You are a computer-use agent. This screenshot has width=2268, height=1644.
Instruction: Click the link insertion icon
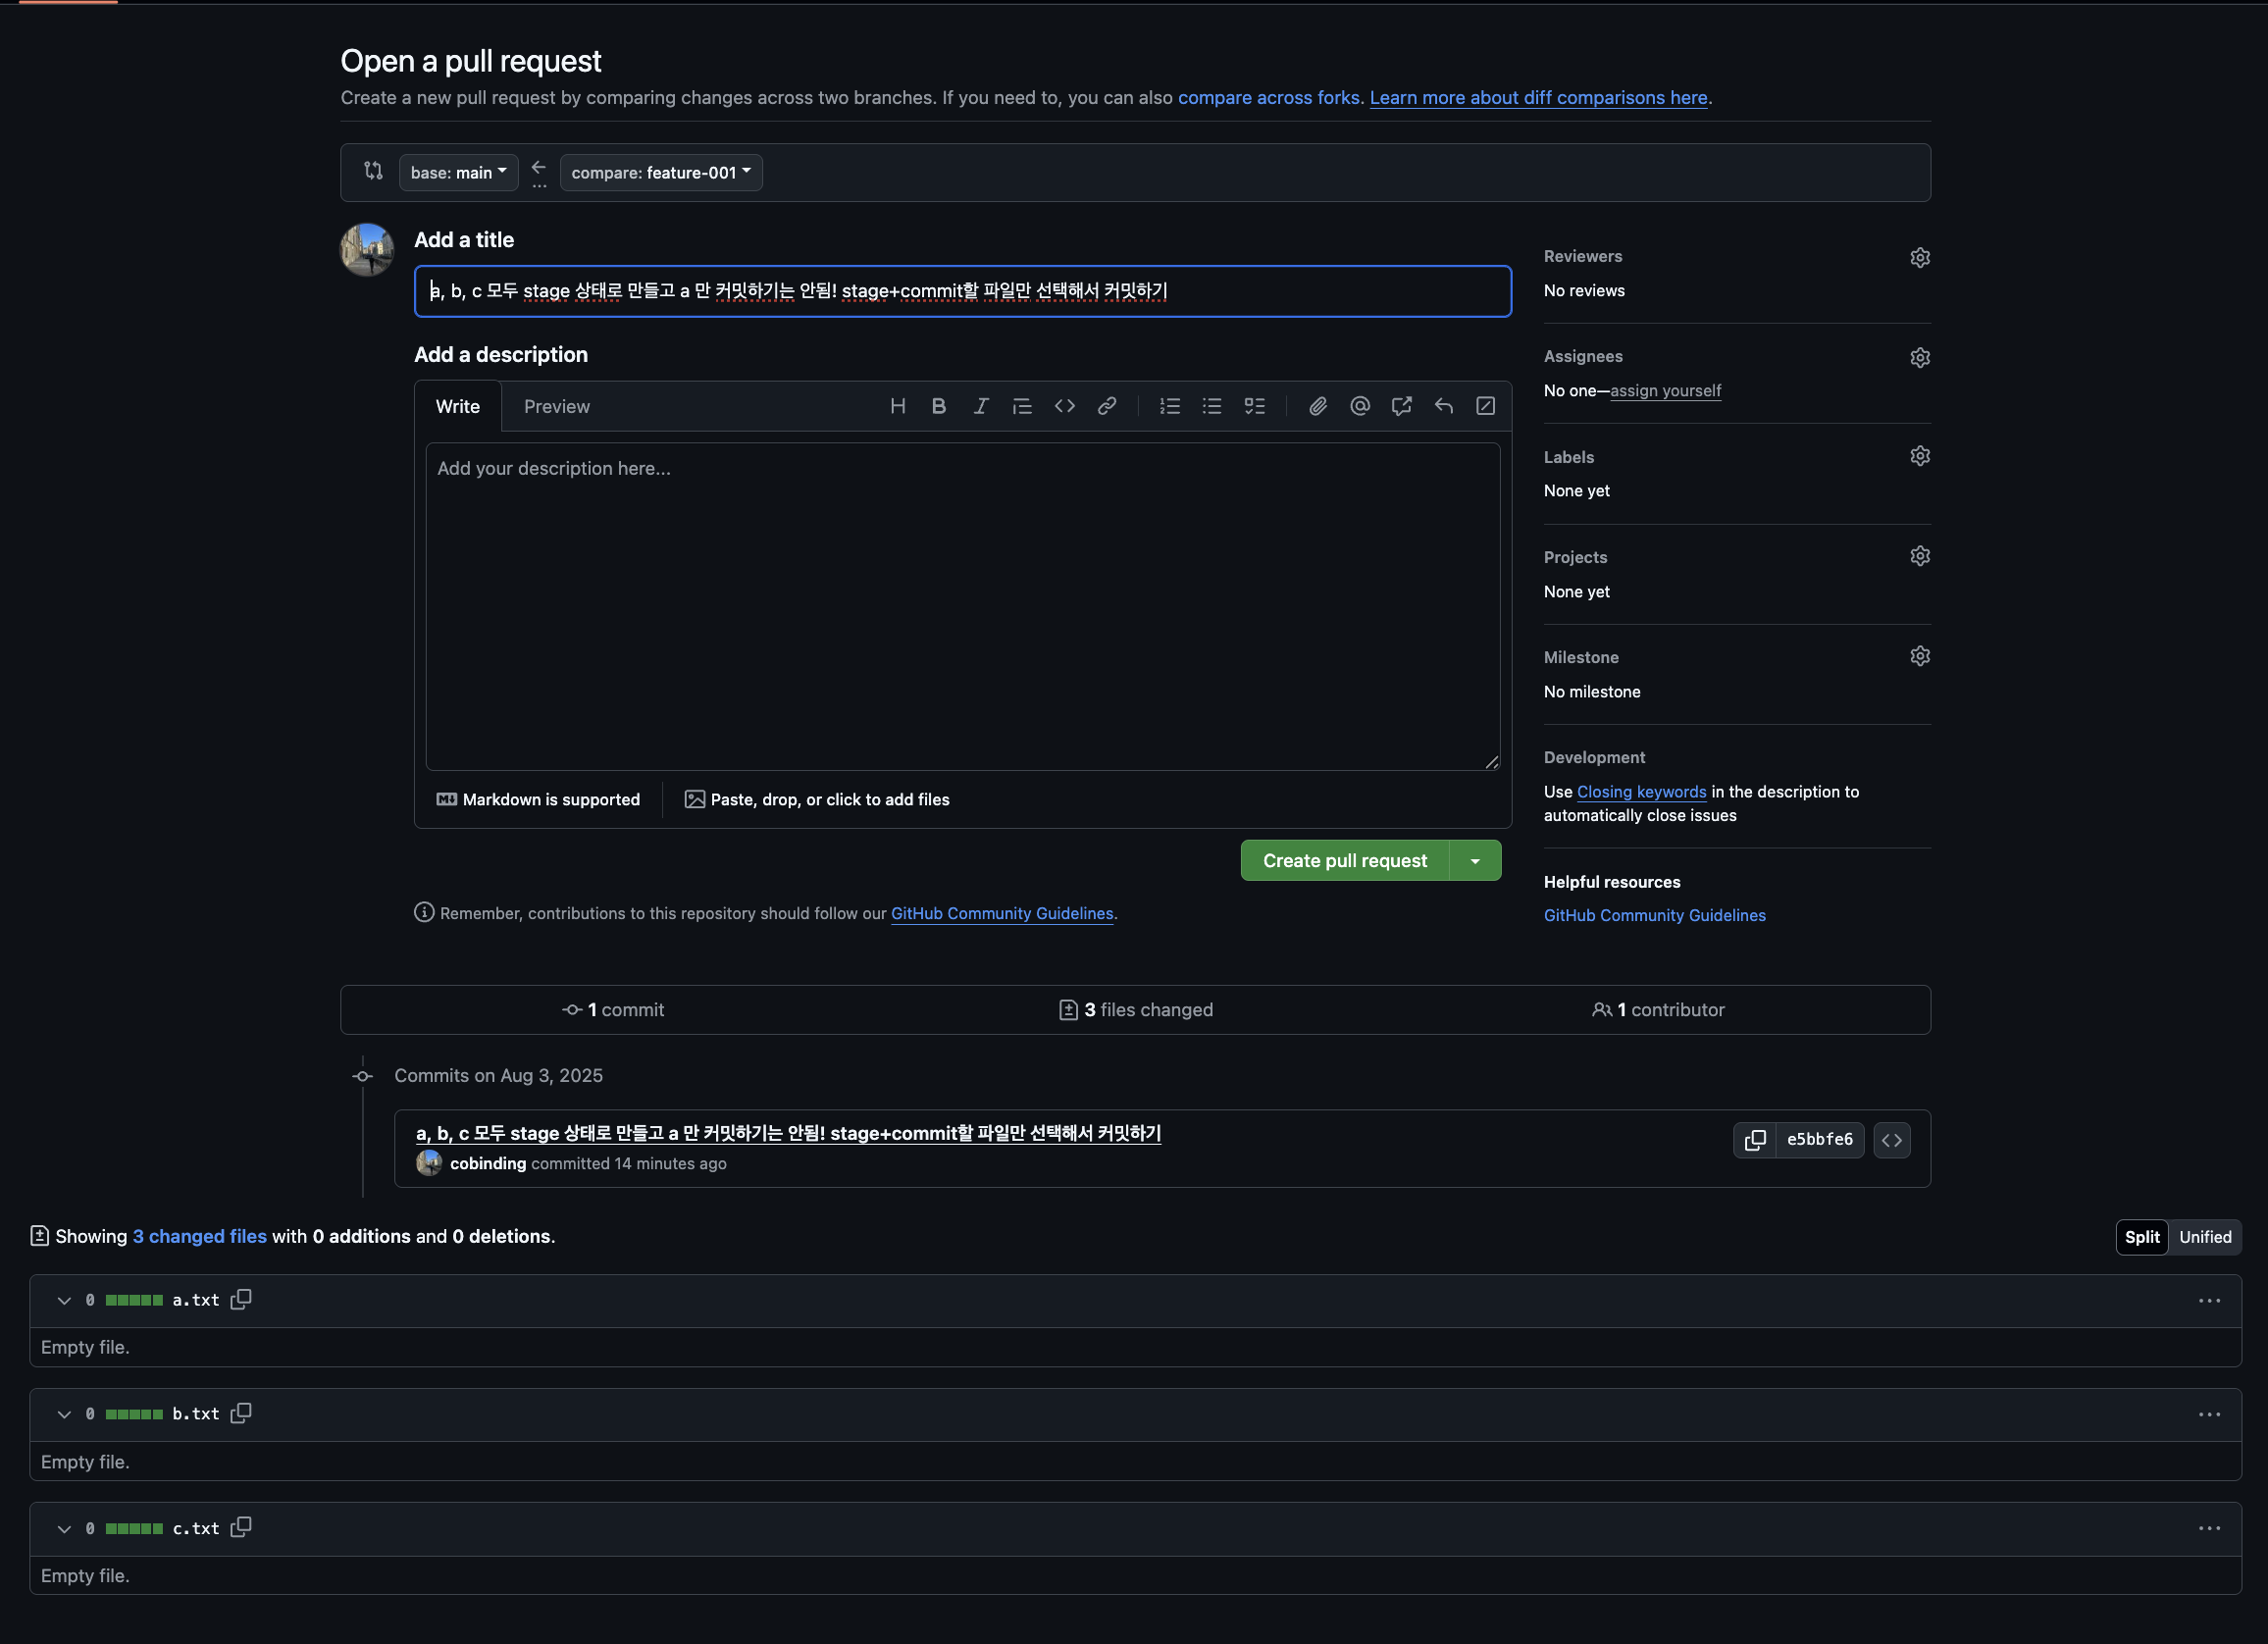(x=1106, y=406)
